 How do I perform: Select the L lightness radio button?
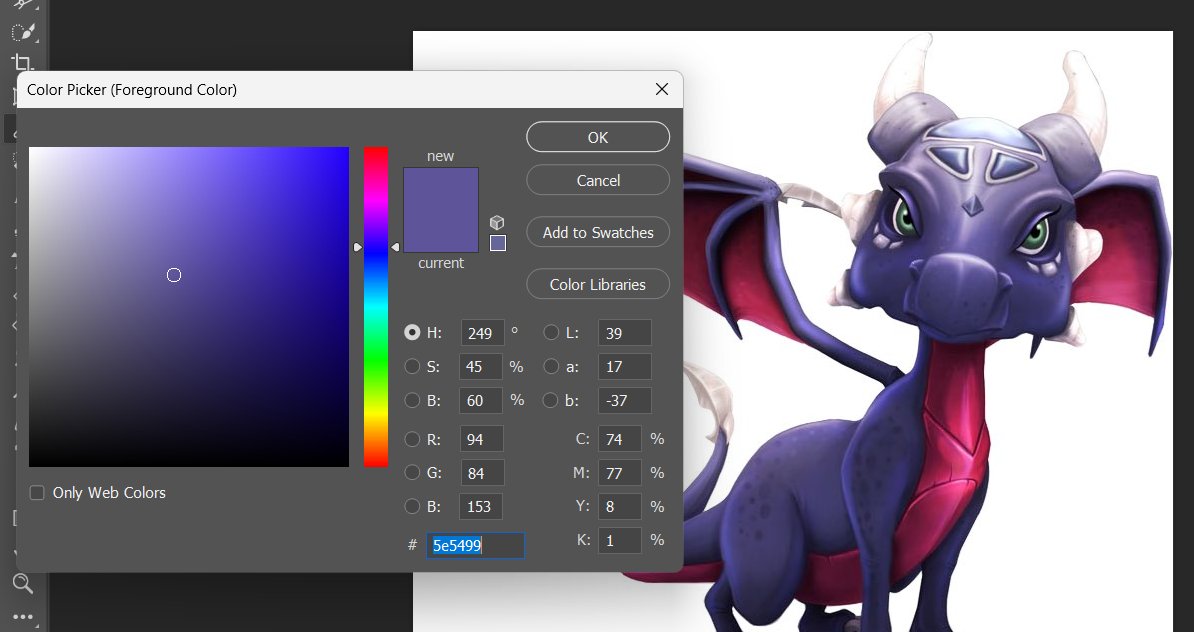tap(551, 333)
